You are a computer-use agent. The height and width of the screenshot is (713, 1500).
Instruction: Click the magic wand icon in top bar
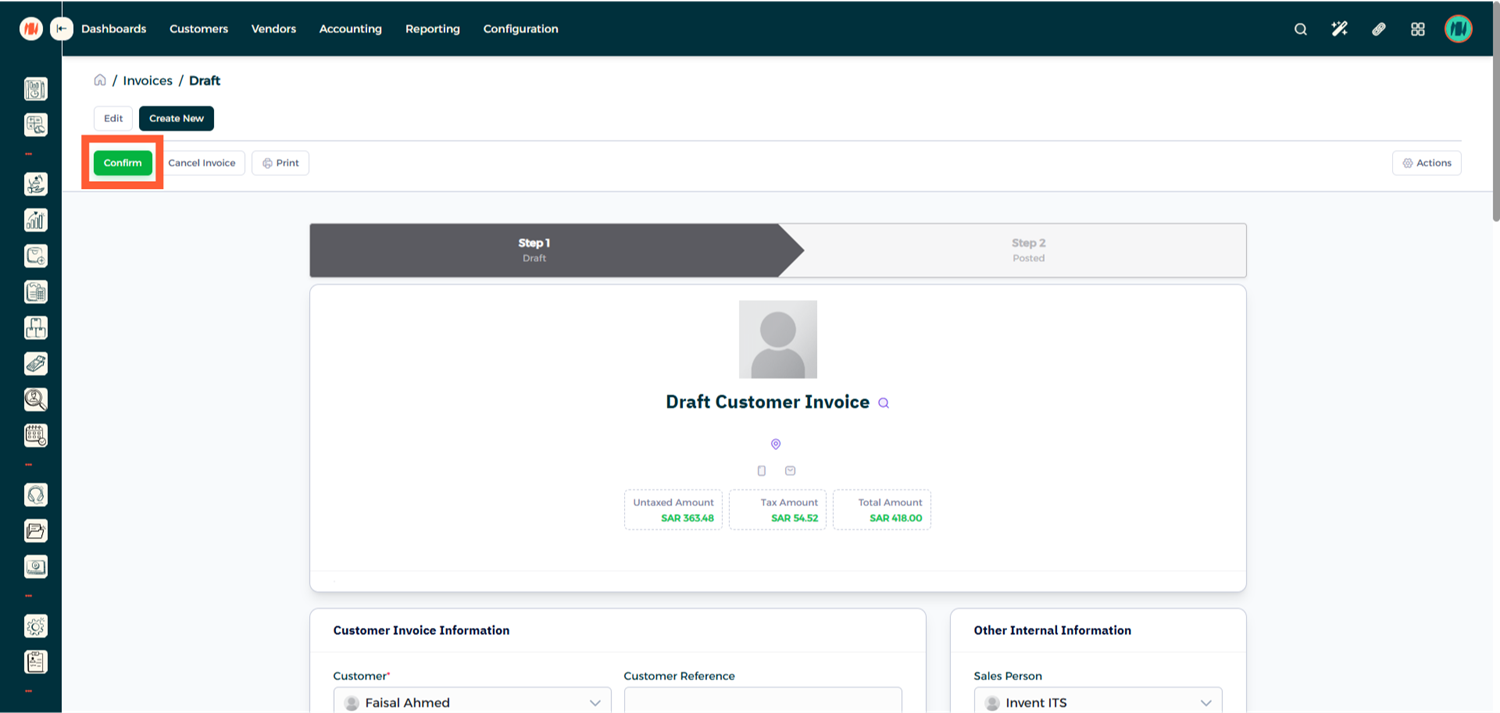pyautogui.click(x=1339, y=29)
